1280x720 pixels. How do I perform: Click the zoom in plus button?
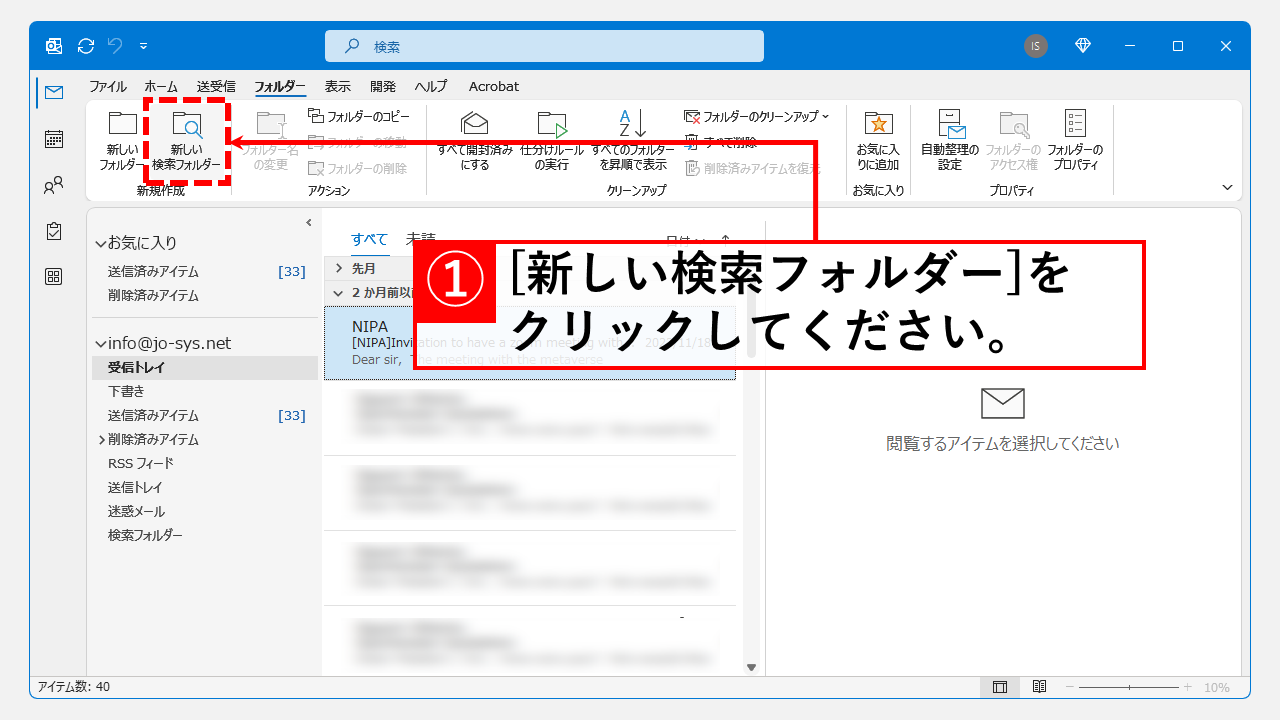(1187, 687)
